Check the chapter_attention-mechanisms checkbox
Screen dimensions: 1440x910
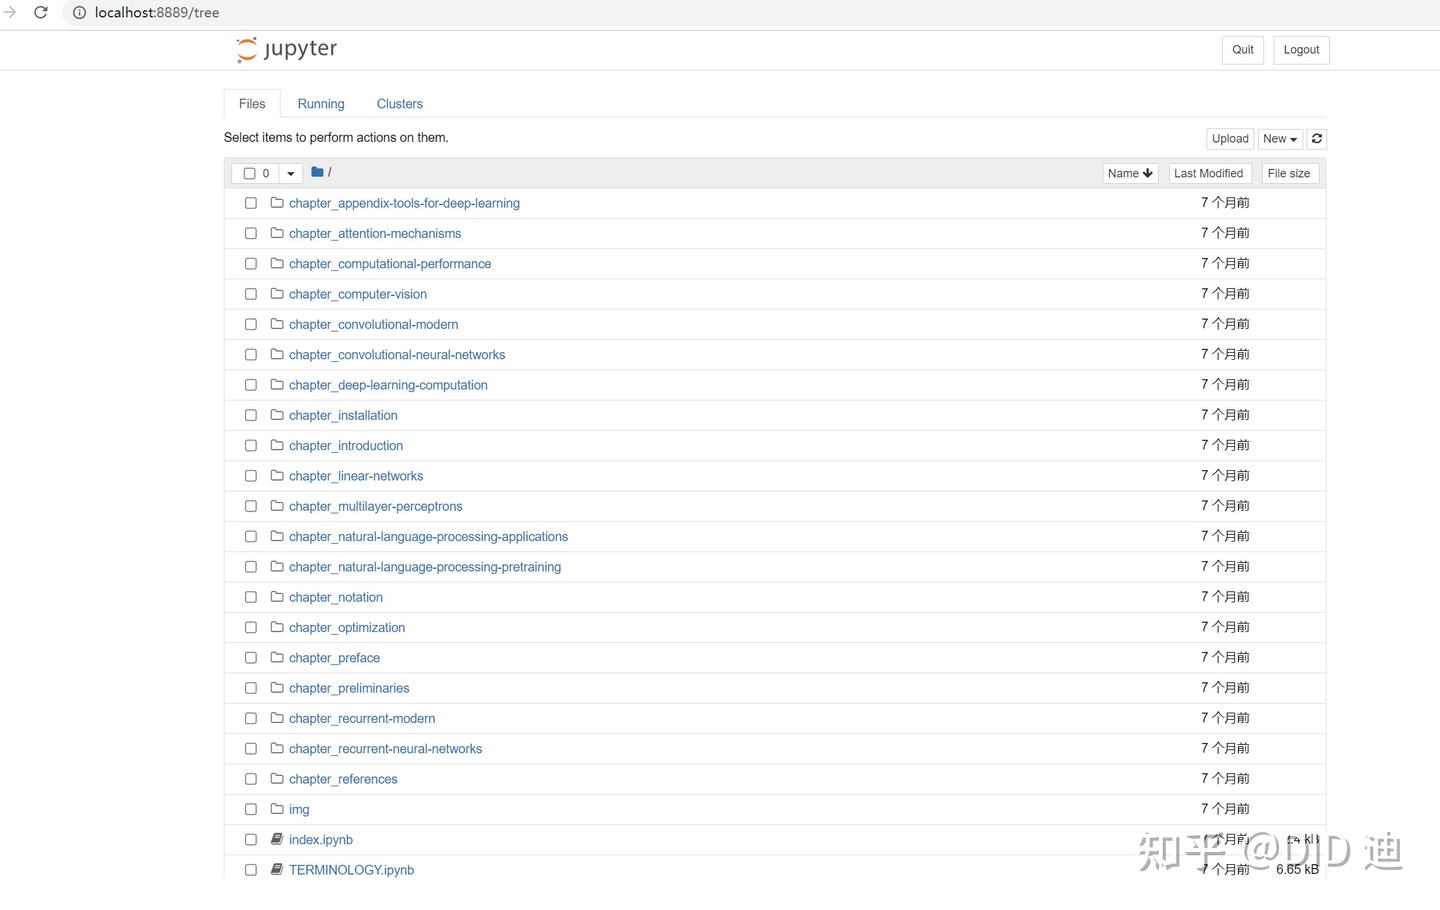[x=251, y=234]
